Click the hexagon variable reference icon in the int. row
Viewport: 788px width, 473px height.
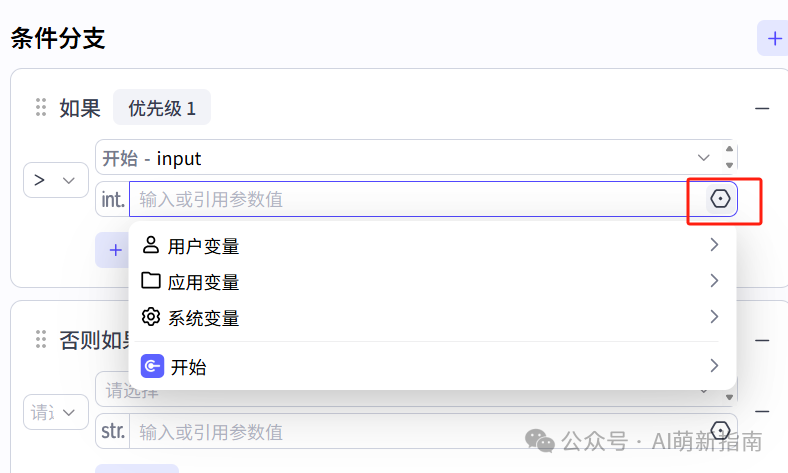(x=720, y=199)
